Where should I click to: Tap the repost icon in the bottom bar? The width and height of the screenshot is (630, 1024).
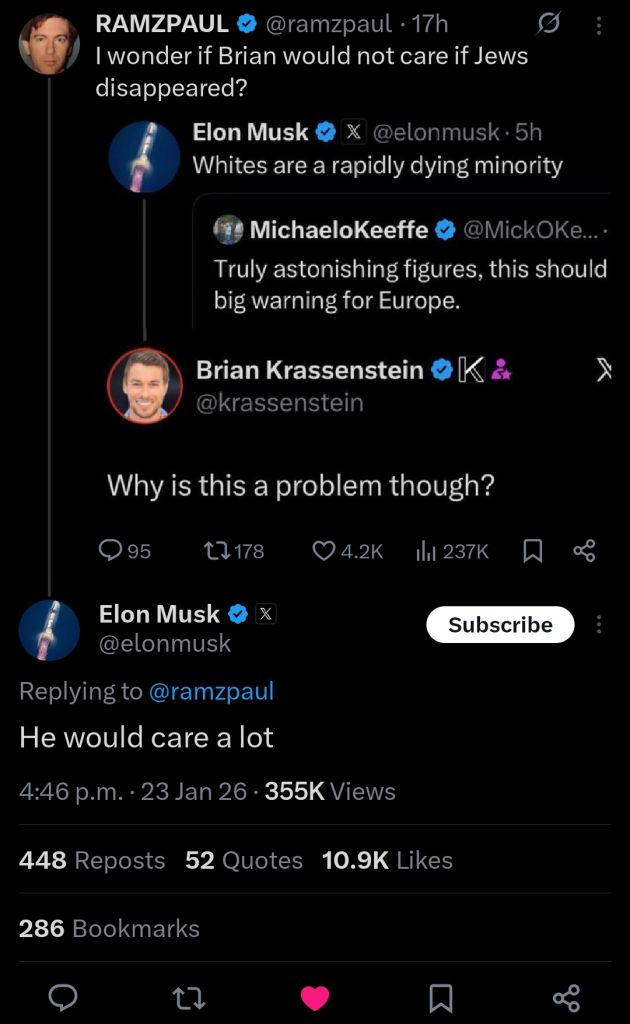(190, 996)
